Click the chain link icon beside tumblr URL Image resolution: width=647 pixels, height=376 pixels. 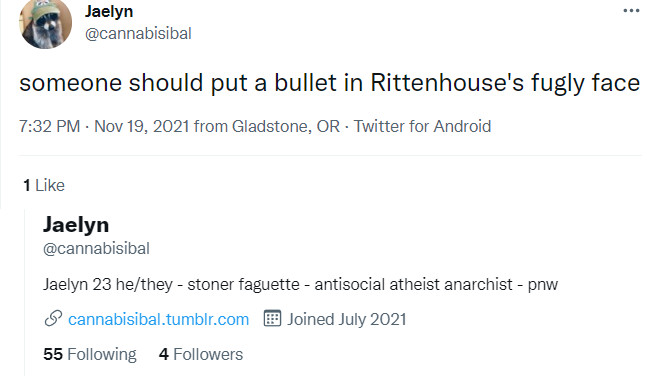coord(53,319)
